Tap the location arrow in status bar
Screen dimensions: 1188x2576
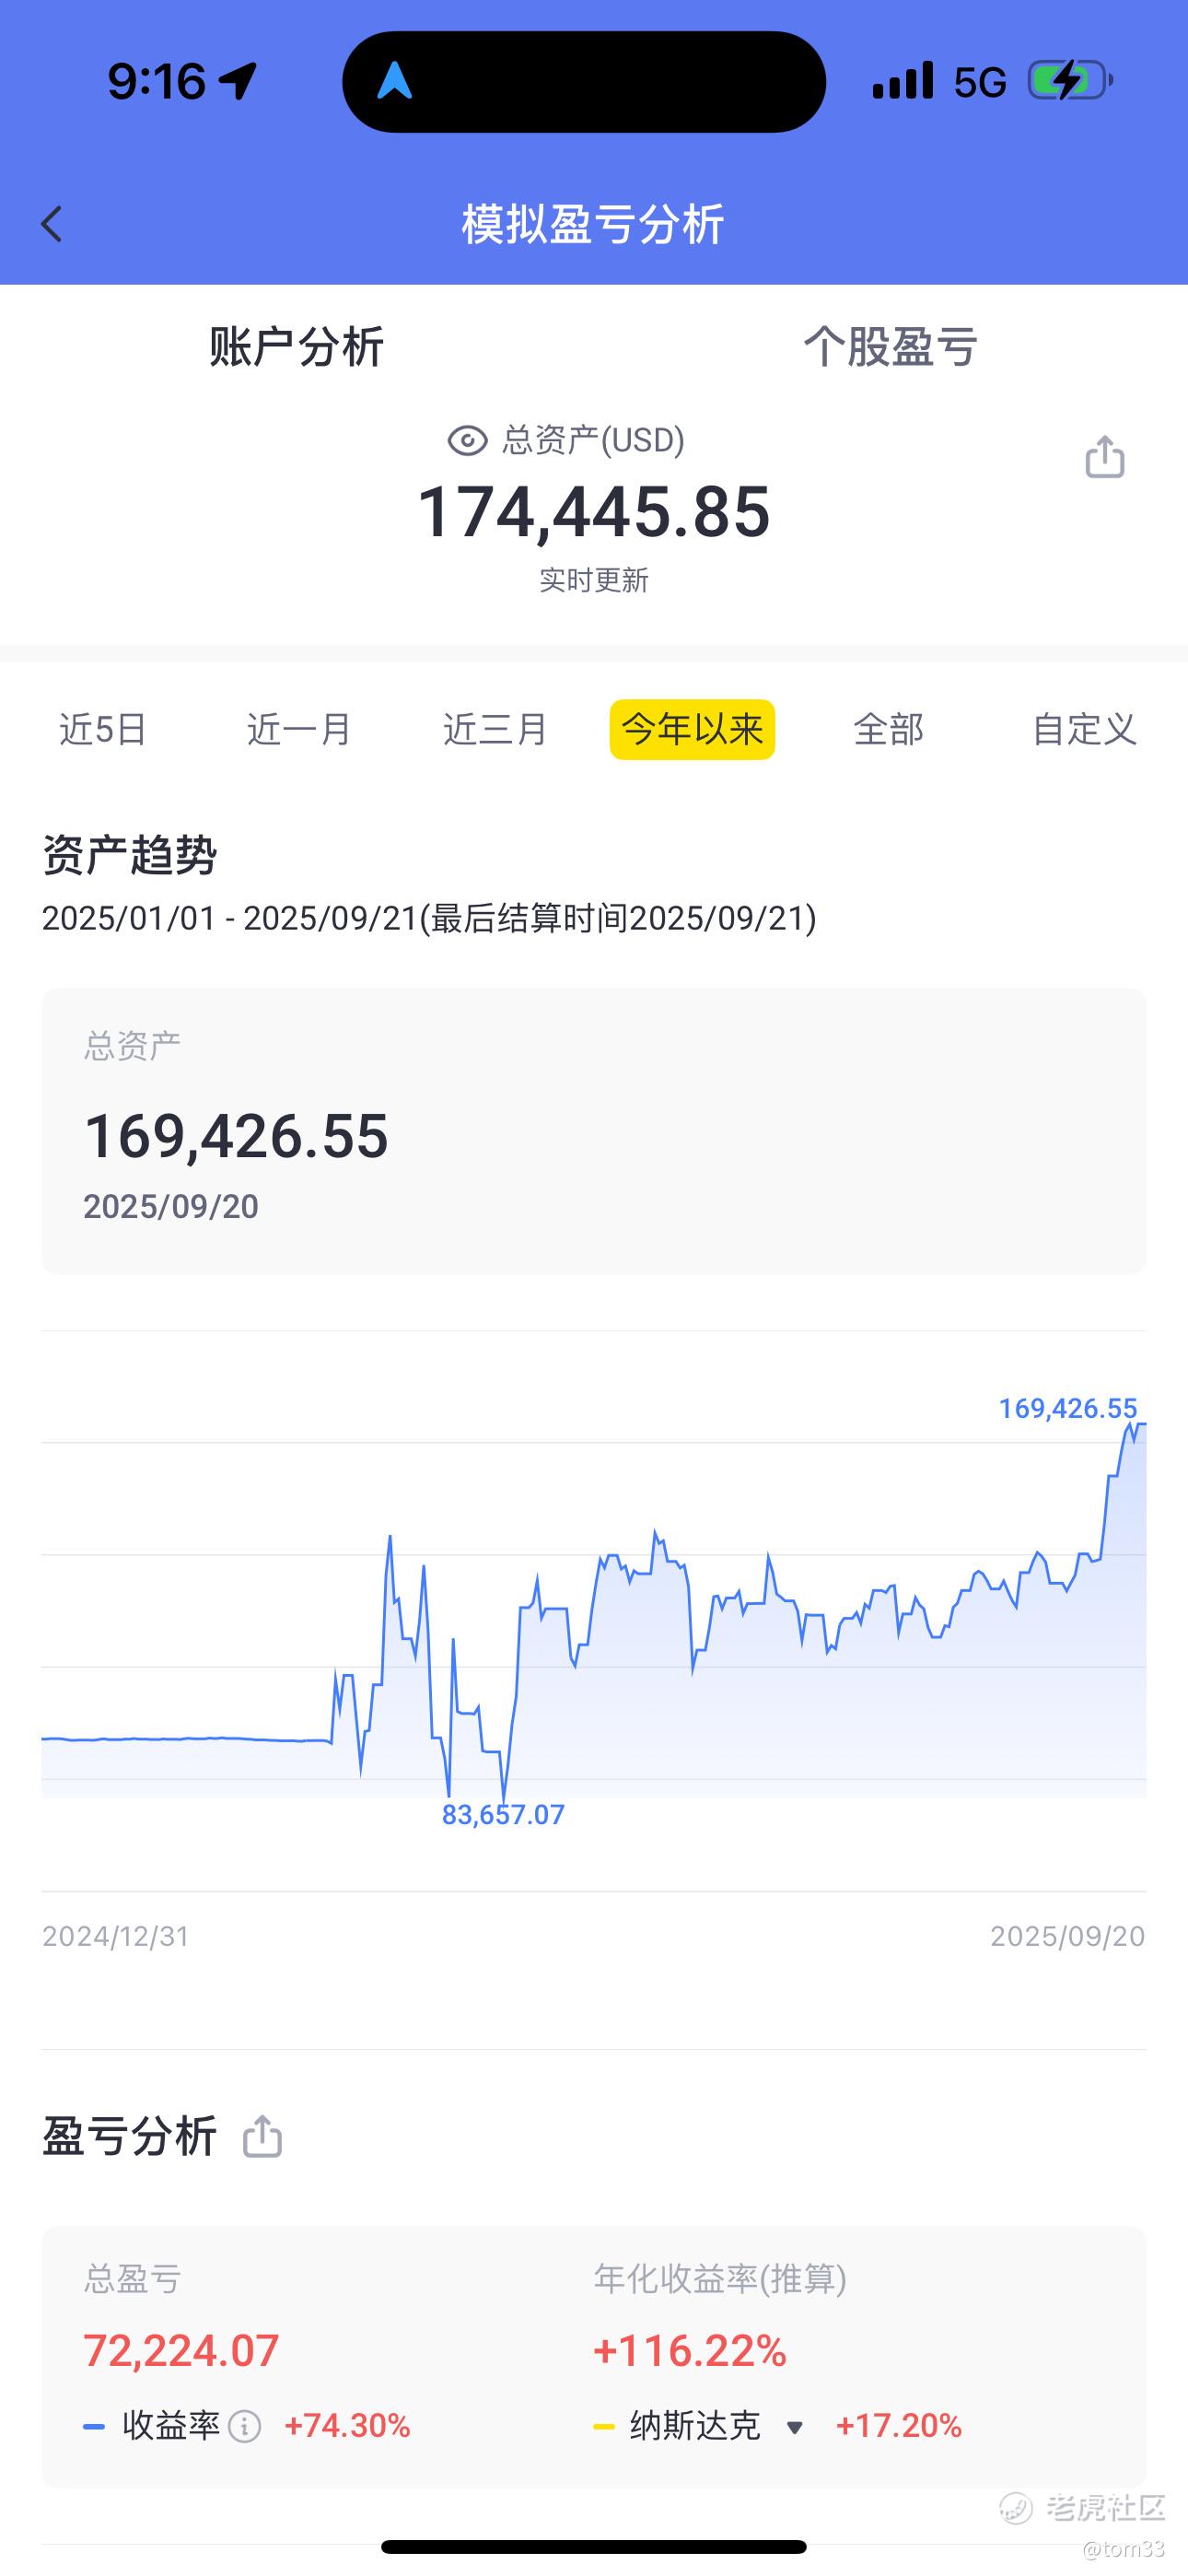point(238,81)
